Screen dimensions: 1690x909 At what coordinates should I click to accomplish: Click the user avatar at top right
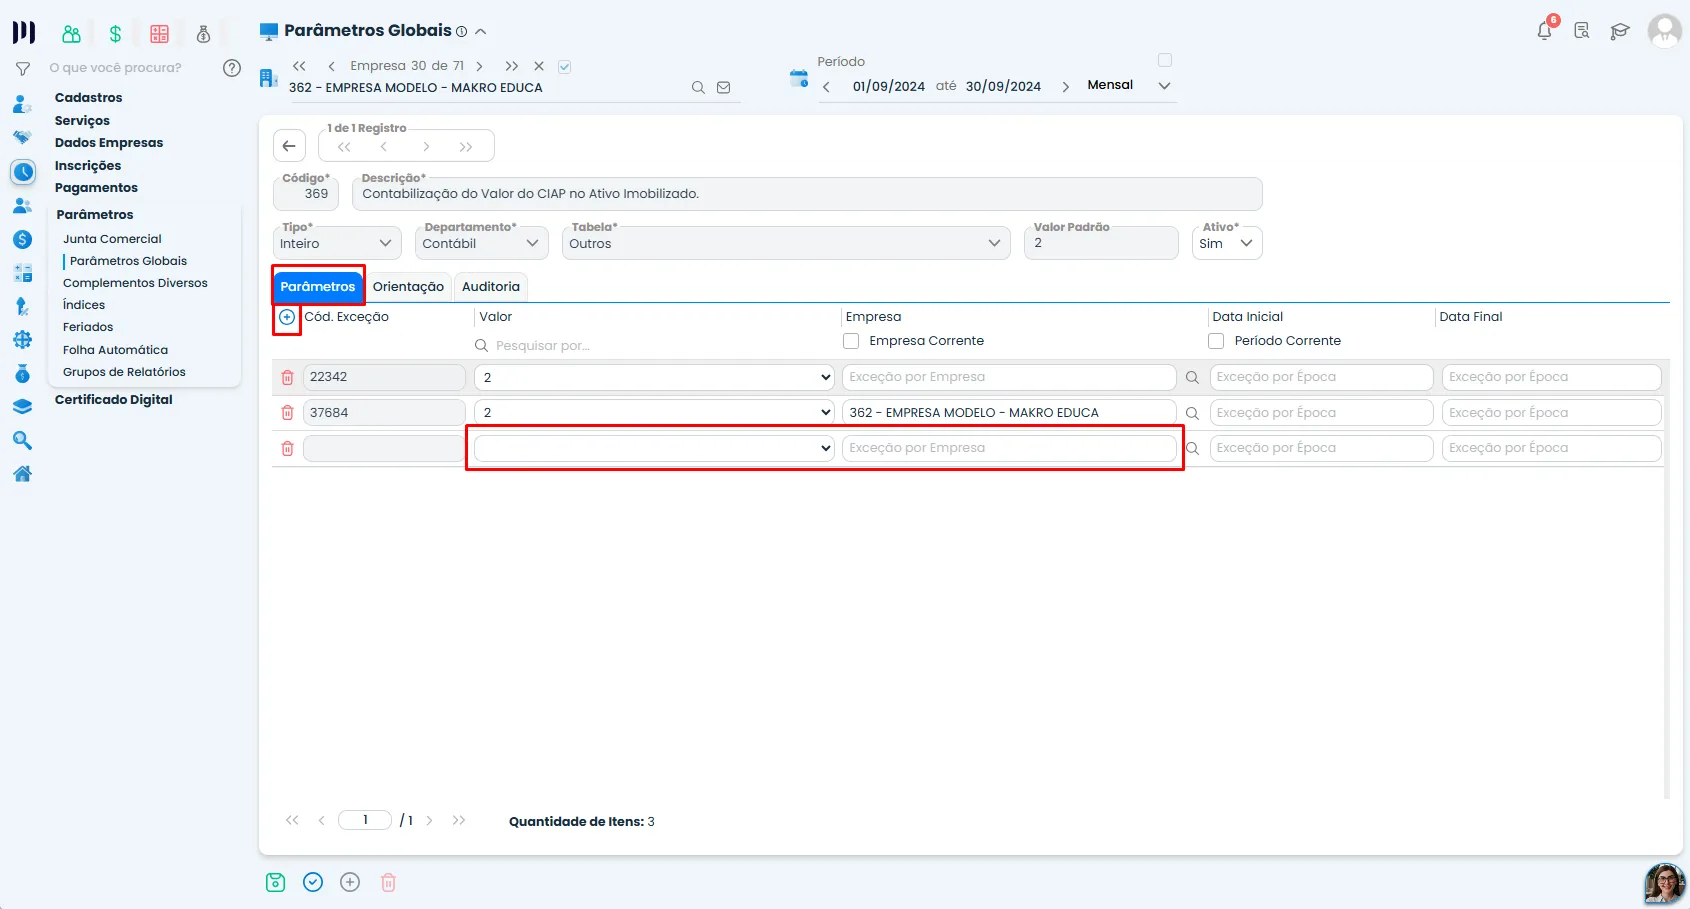click(1664, 31)
